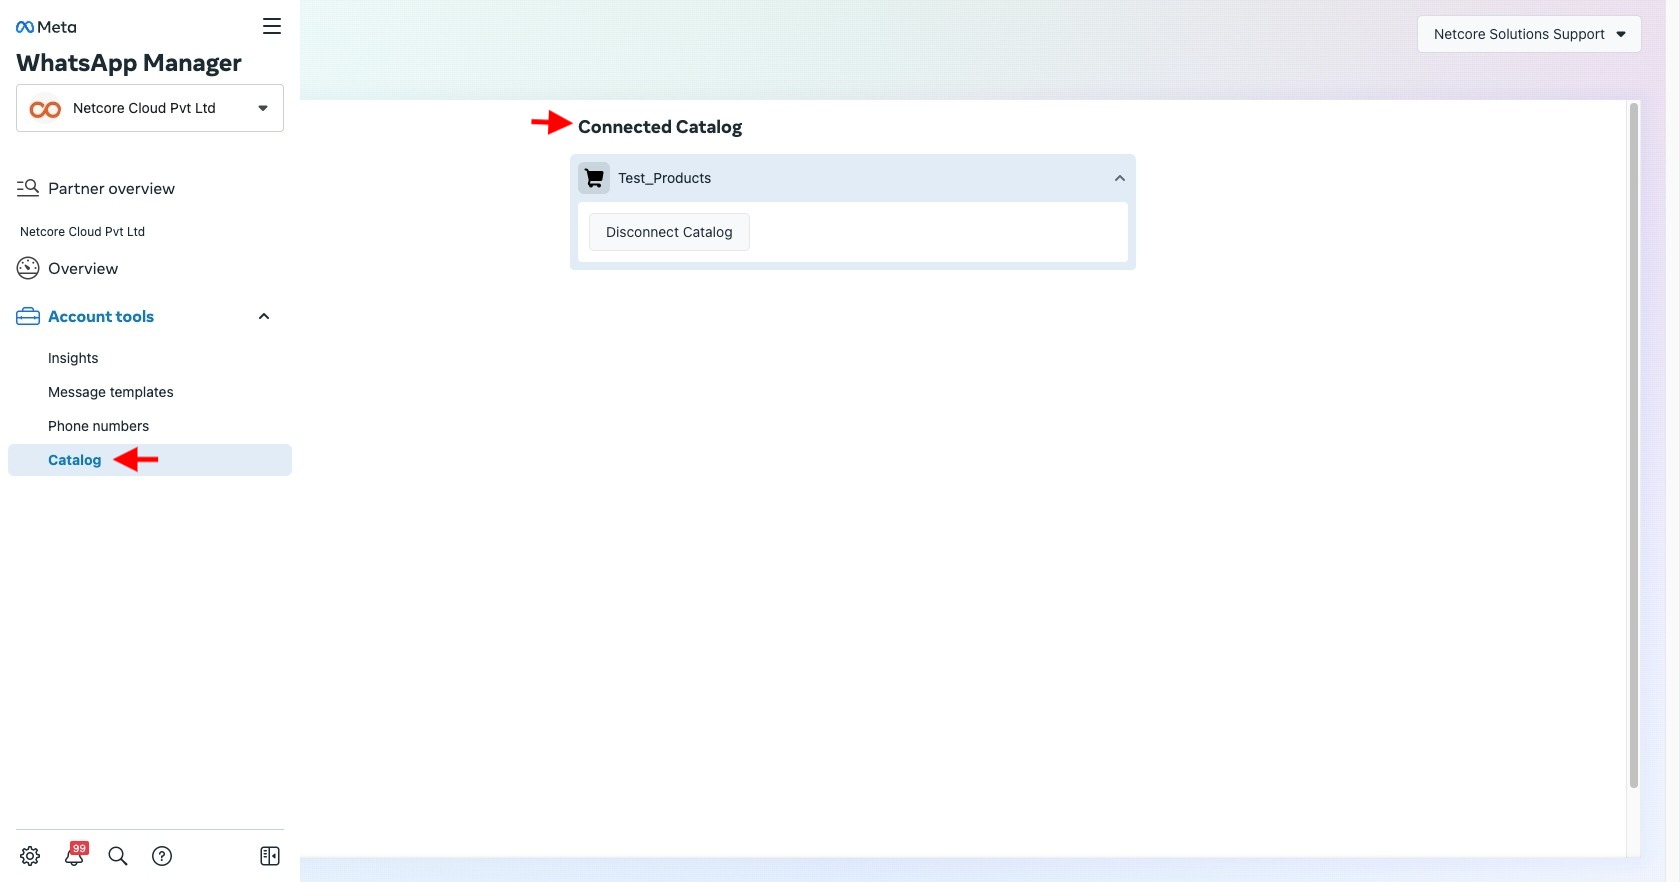Toggle the hamburger navigation menu
1680x882 pixels.
(272, 26)
